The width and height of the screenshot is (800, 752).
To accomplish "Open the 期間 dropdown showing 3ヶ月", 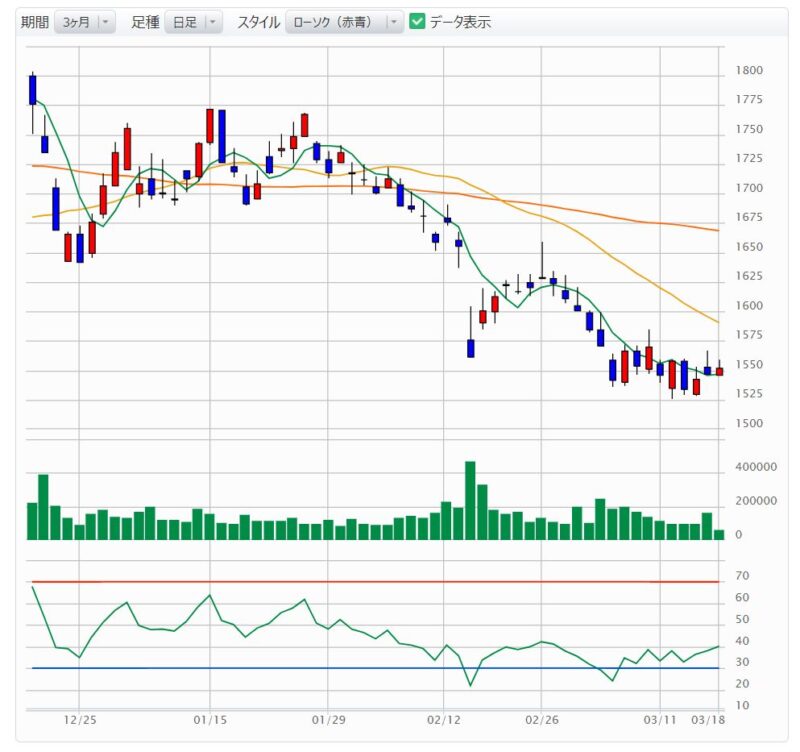I will tap(85, 22).
